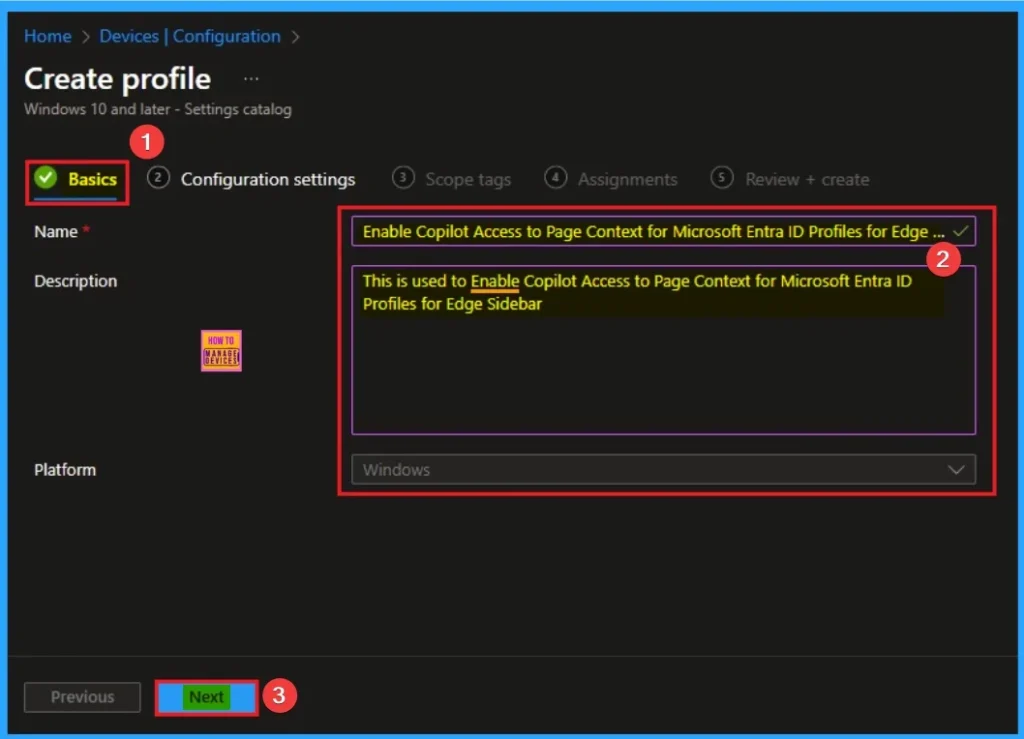
Task: Click the breadcrumb chevron after Devices | Configuration
Action: click(295, 36)
